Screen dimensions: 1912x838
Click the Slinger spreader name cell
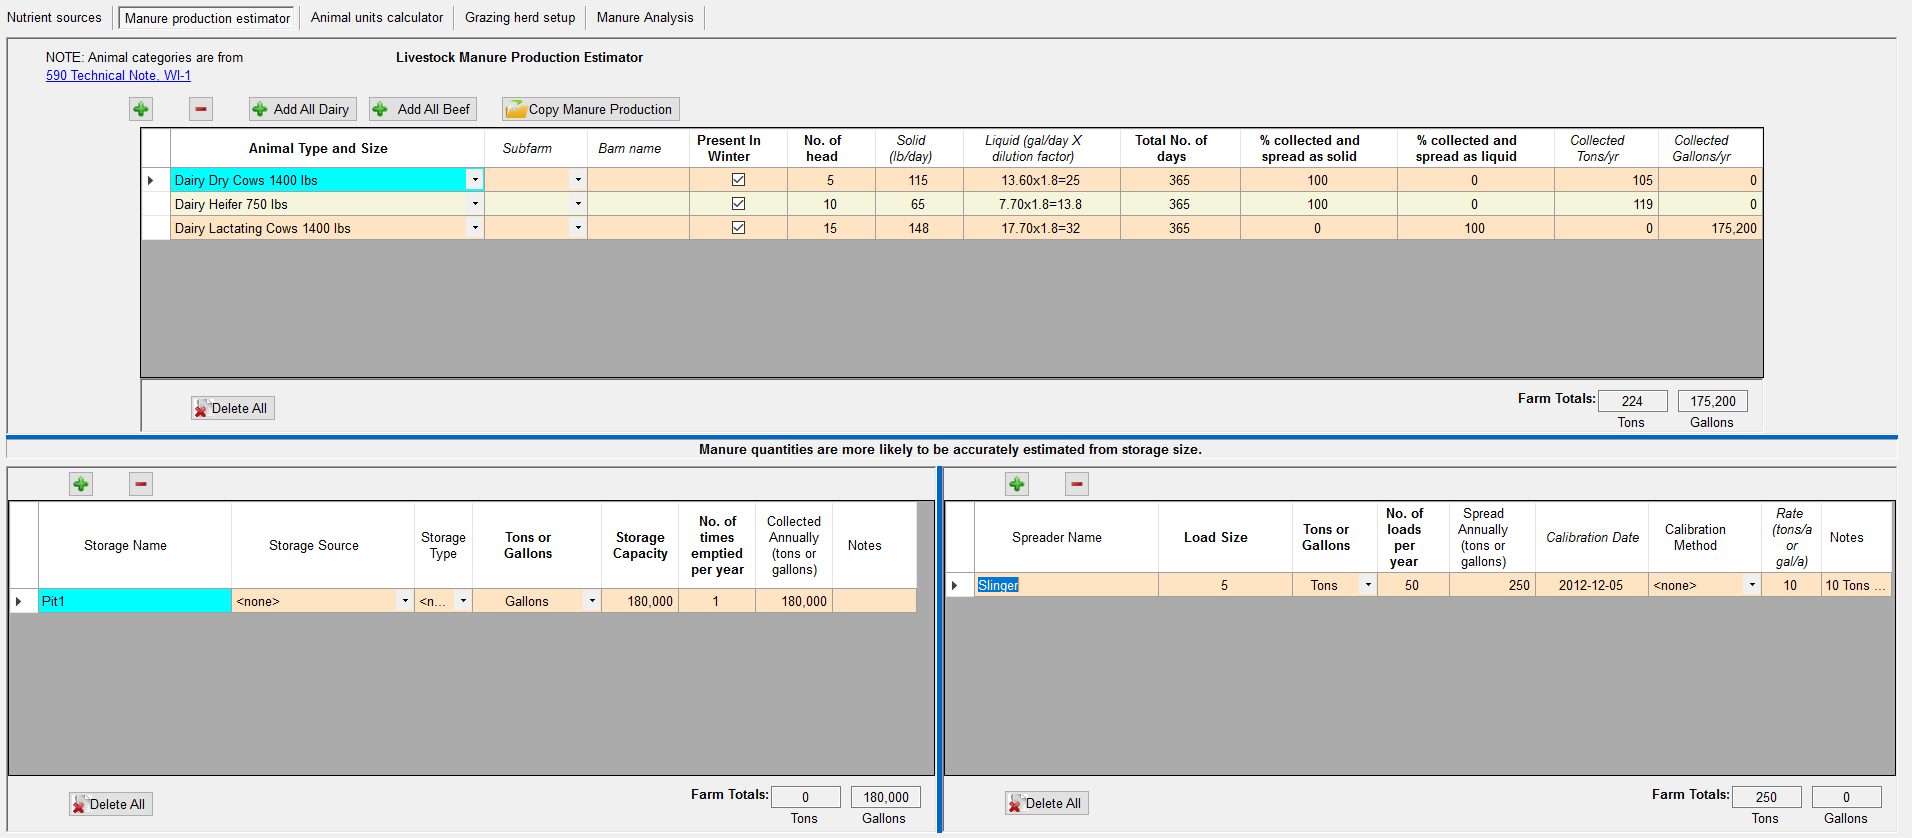coord(1066,585)
